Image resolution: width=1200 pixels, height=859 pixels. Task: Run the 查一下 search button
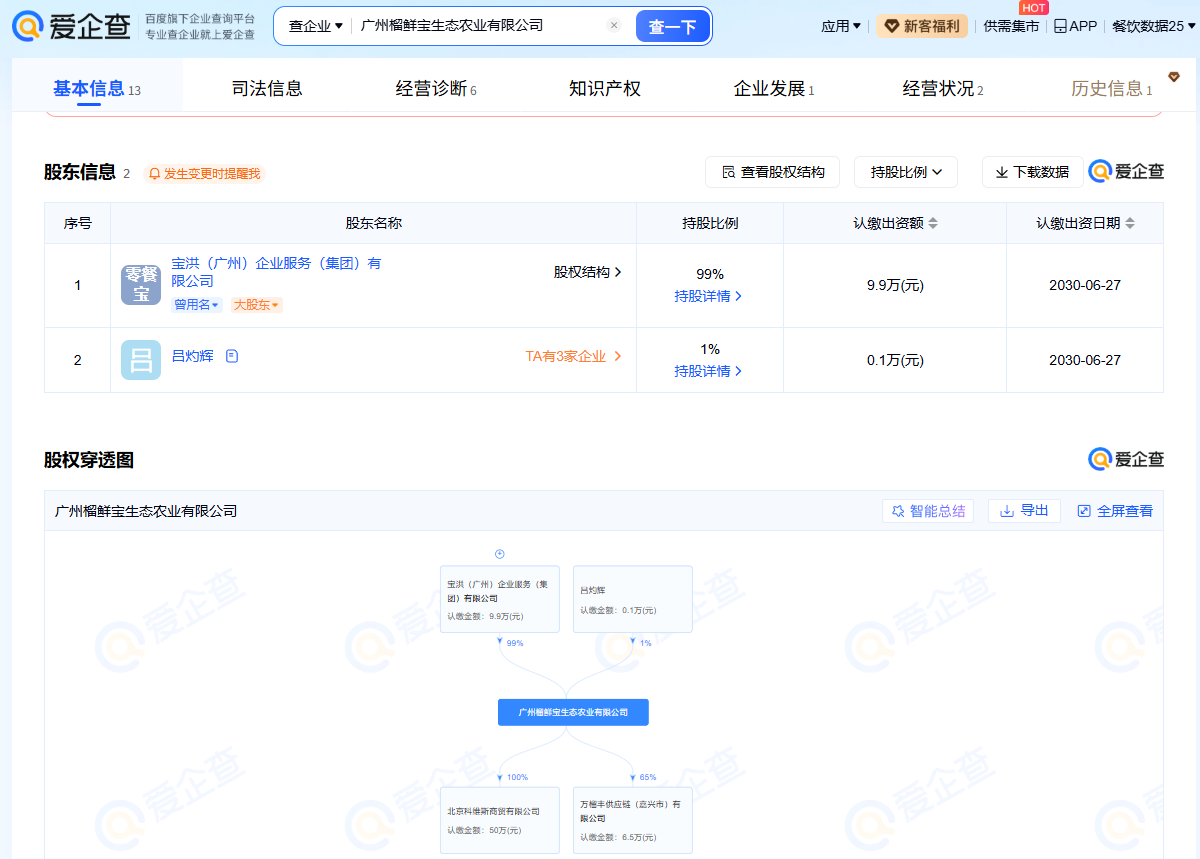[x=672, y=26]
